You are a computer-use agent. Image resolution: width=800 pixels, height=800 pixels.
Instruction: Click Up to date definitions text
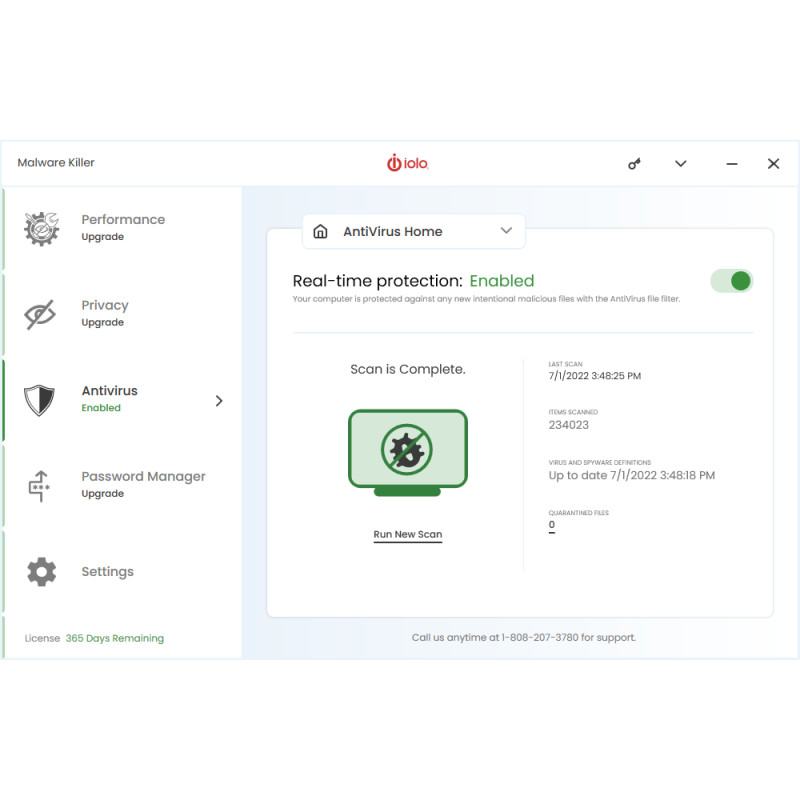click(632, 476)
